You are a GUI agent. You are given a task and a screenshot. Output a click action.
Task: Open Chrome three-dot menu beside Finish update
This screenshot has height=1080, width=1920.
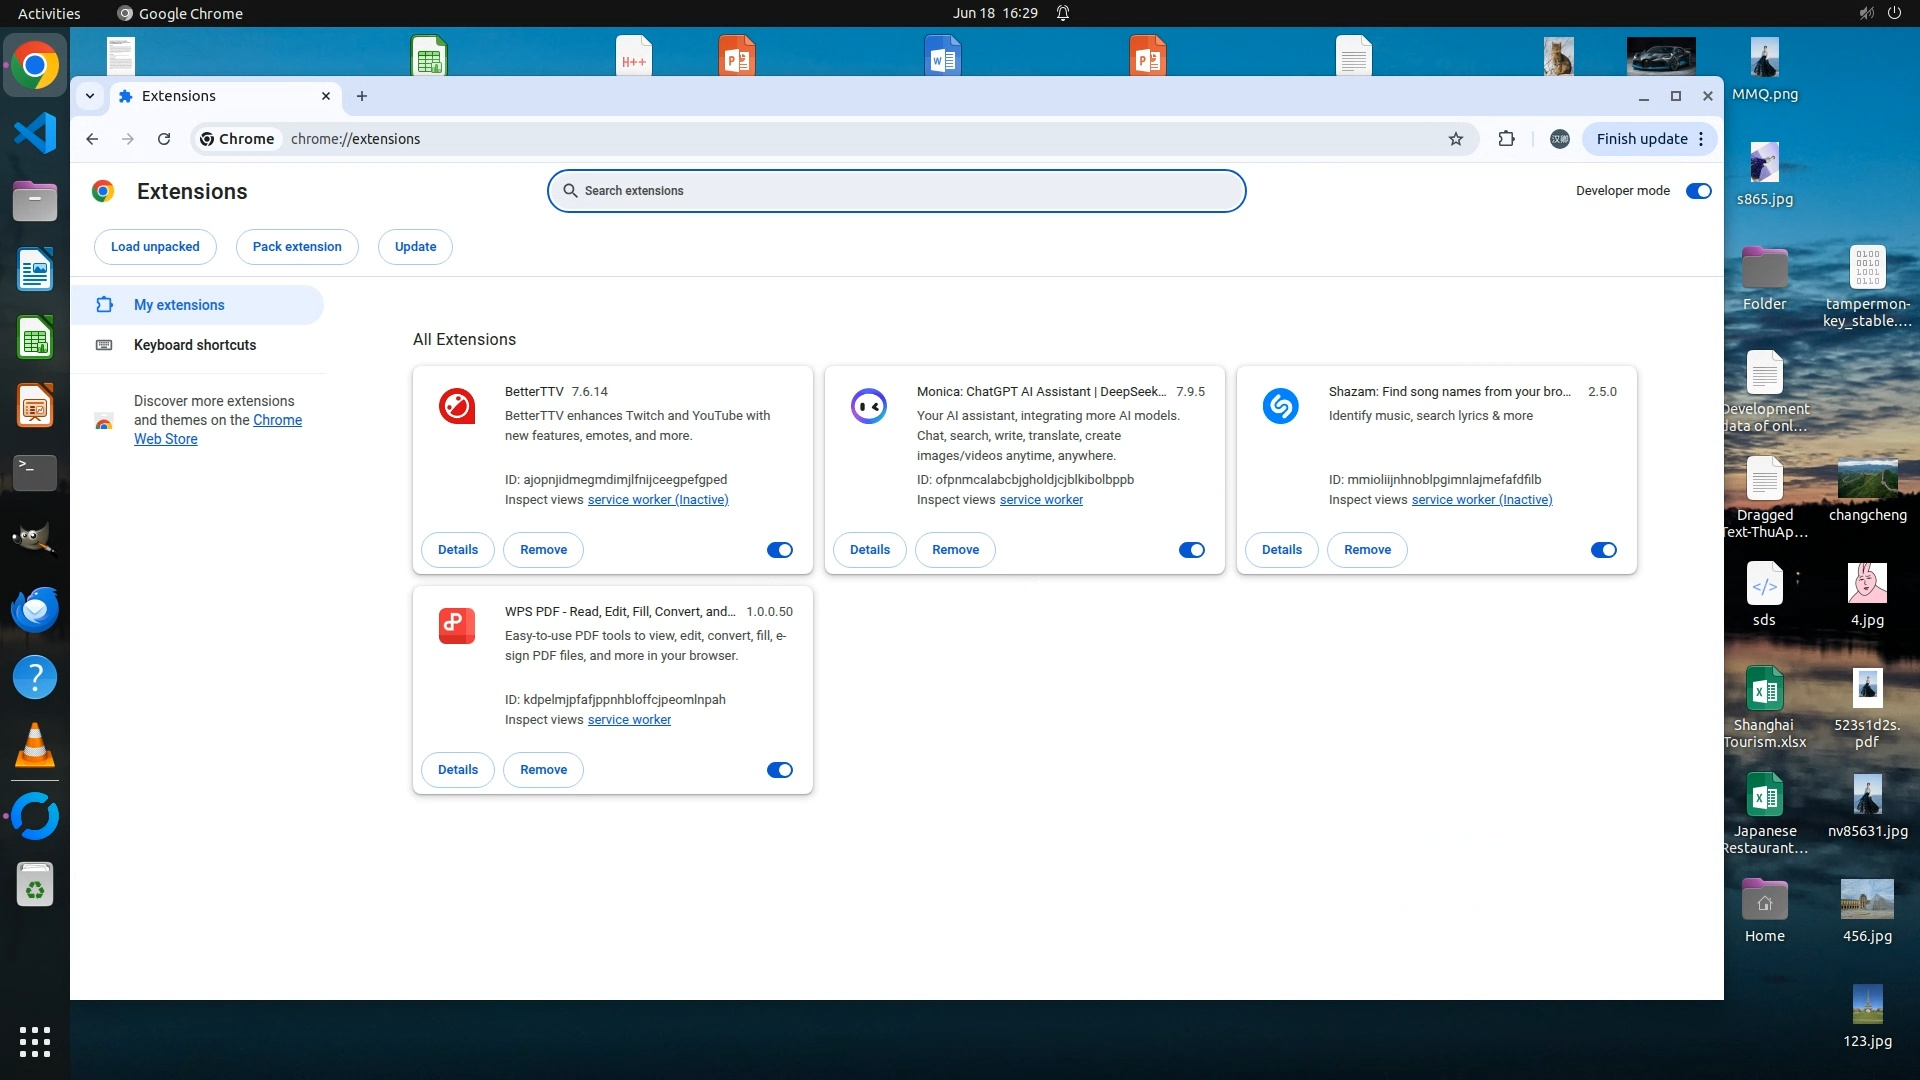1701,139
